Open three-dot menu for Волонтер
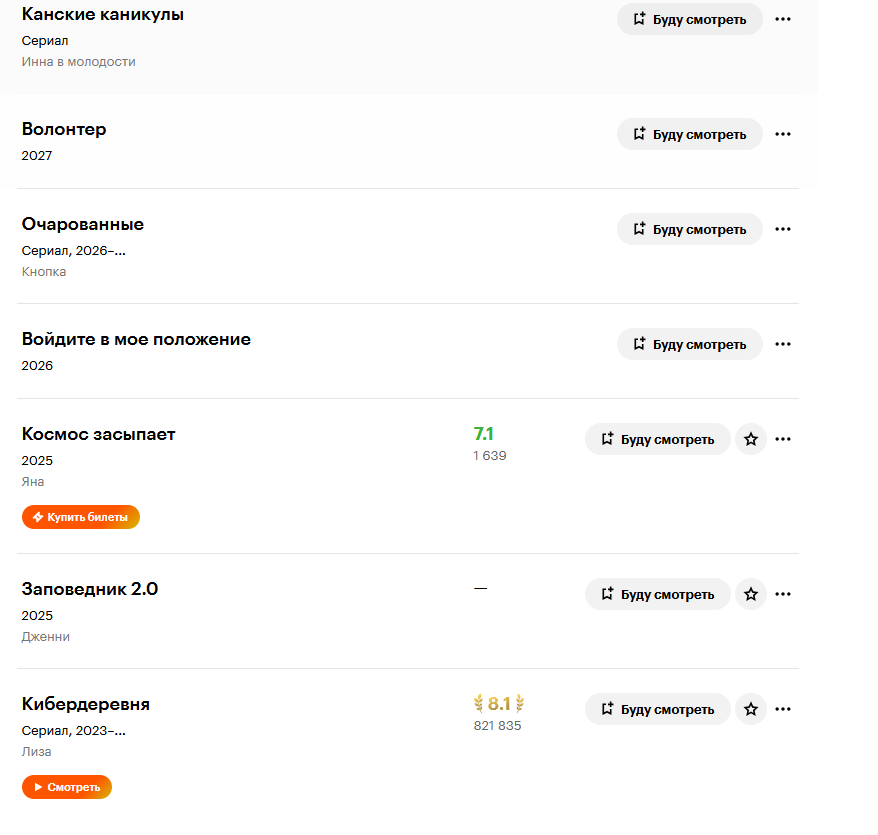The width and height of the screenshot is (878, 835). (783, 134)
